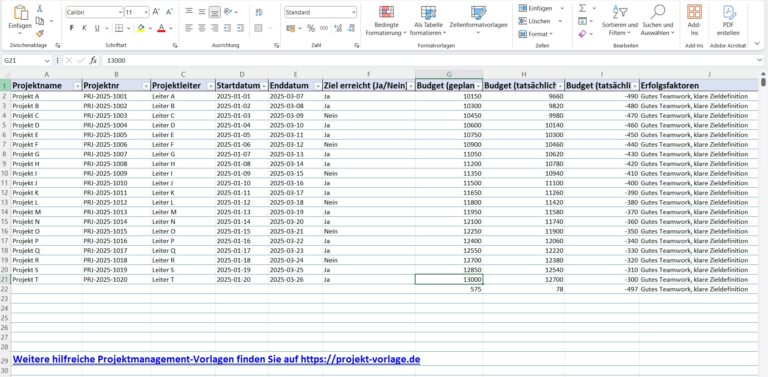This screenshot has height=377, width=768.
Task: Toggle underline with the U button
Action: pyautogui.click(x=96, y=28)
